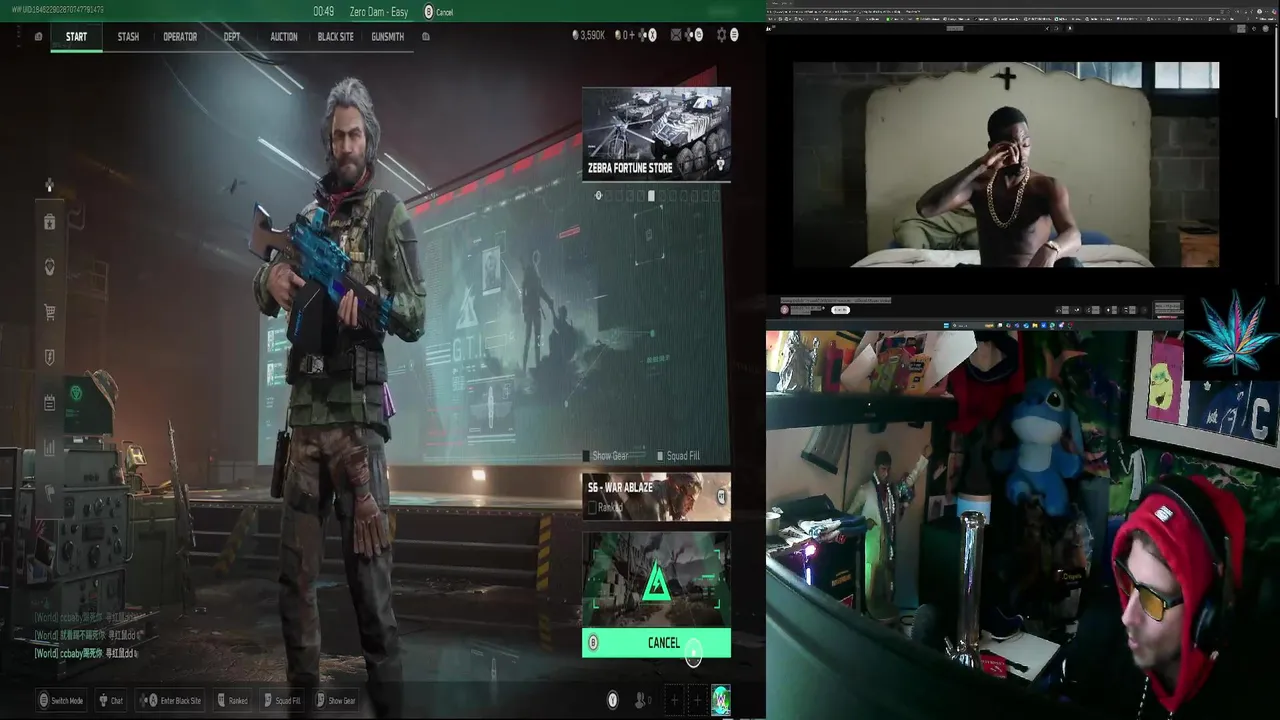The height and width of the screenshot is (720, 1280).
Task: Open the menu icon beside settings gear
Action: [734, 35]
